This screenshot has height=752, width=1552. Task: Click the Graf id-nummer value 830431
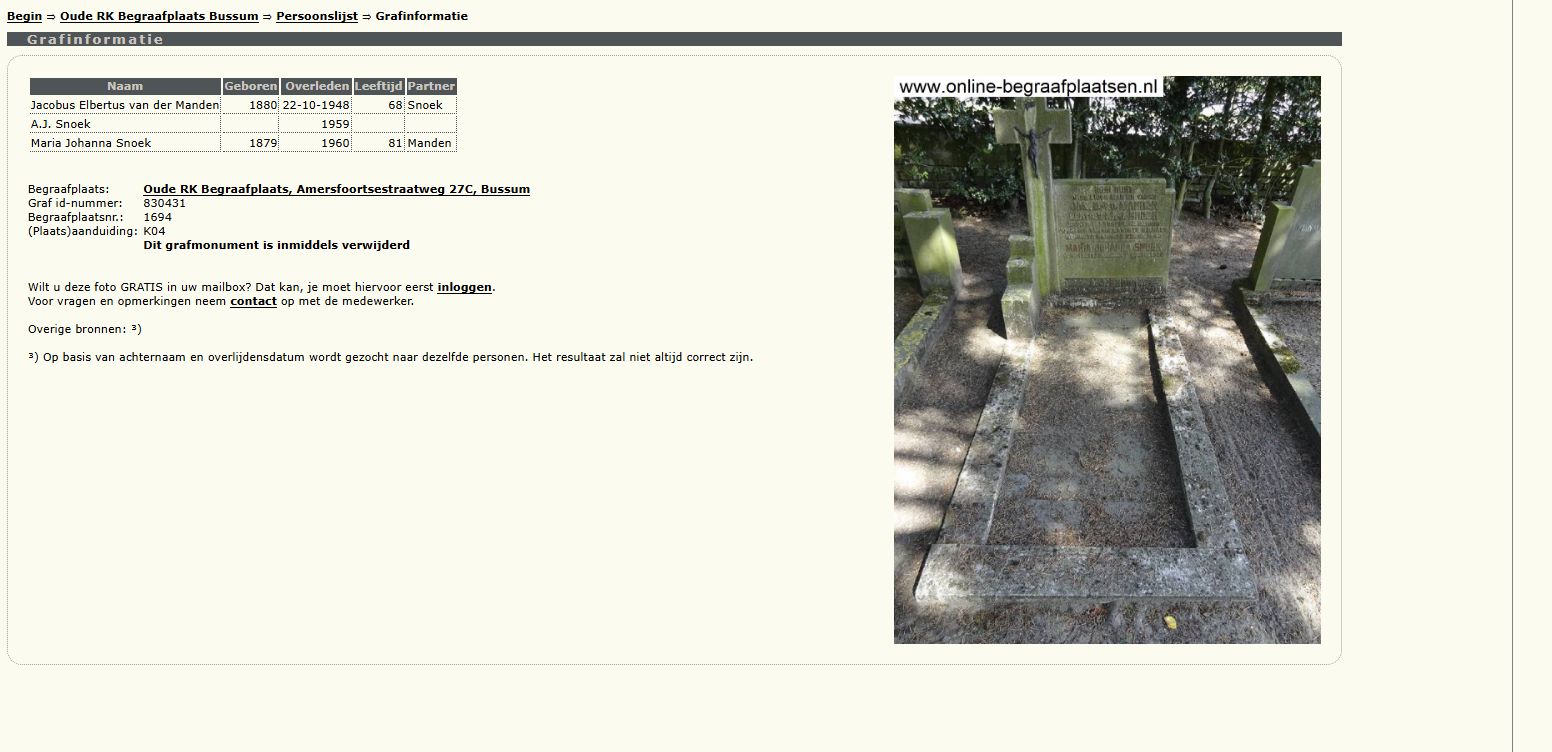pyautogui.click(x=165, y=203)
